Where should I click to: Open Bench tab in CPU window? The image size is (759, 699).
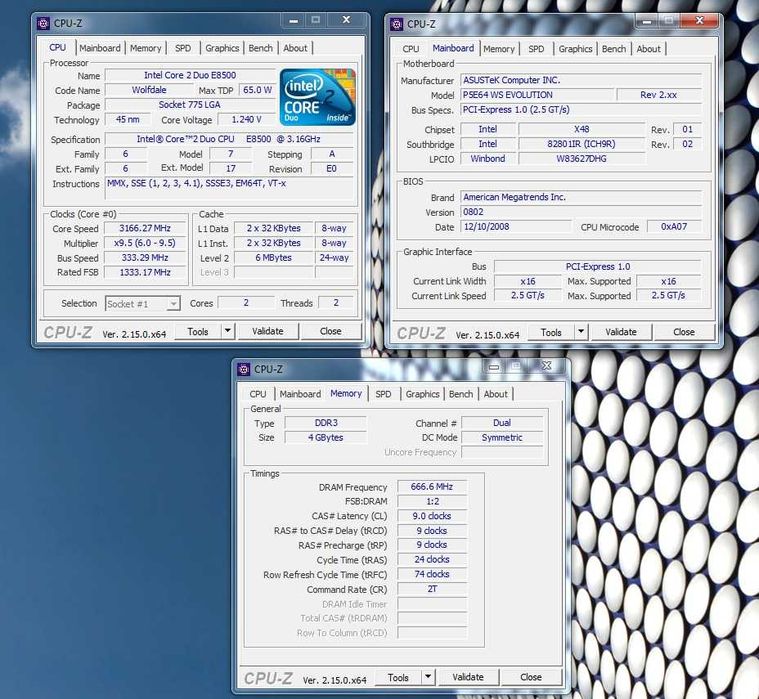(260, 48)
